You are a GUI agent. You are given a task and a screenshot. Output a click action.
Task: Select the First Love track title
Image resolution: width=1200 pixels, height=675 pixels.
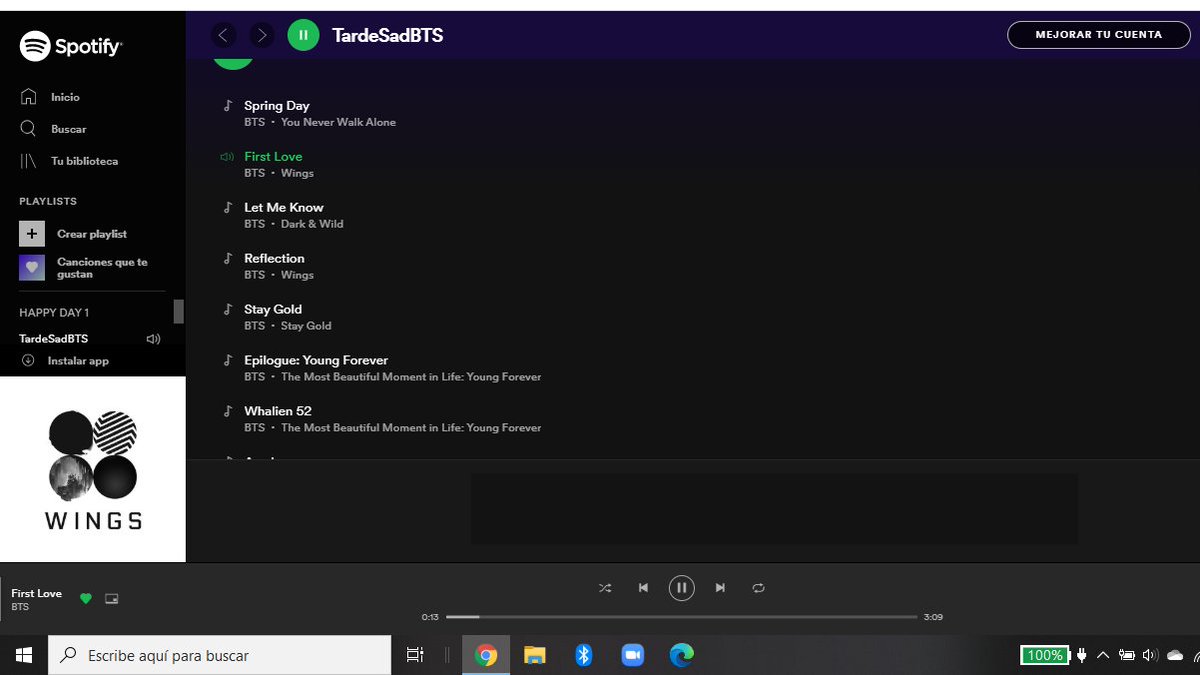coord(273,157)
